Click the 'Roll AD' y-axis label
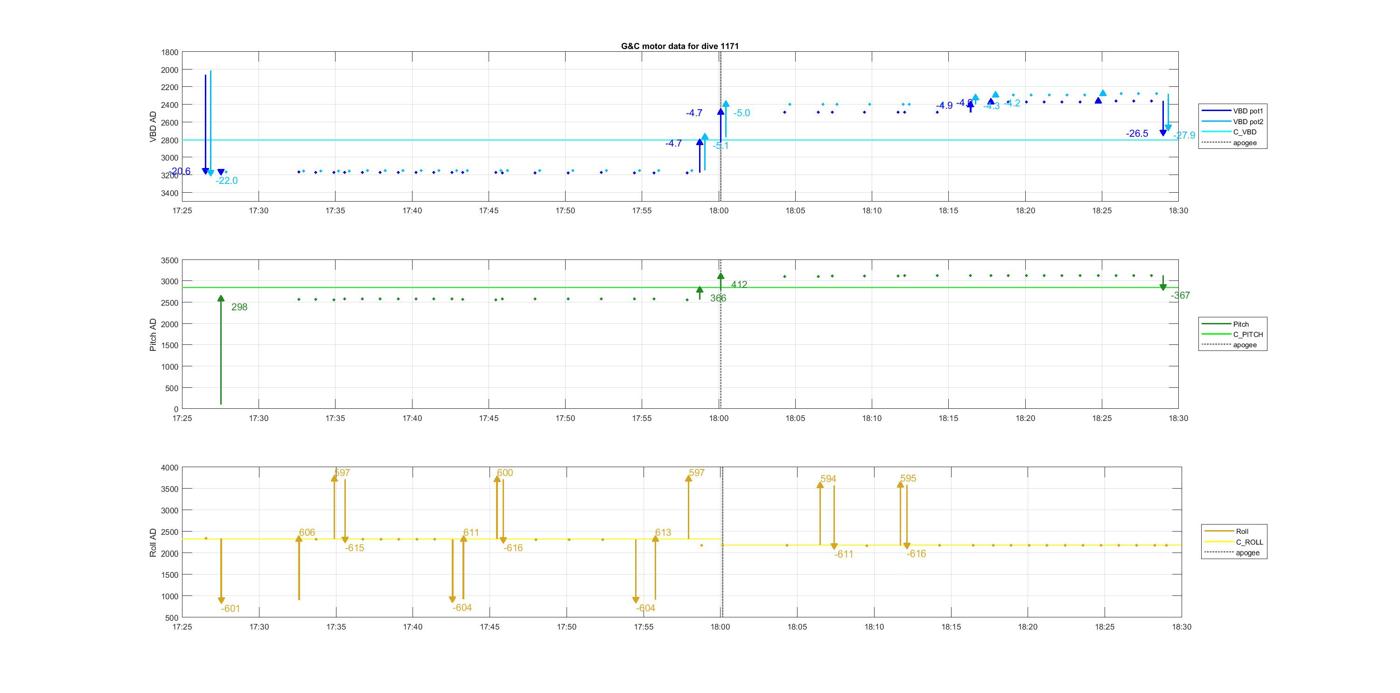This screenshot has width=1400, height=693. [153, 542]
